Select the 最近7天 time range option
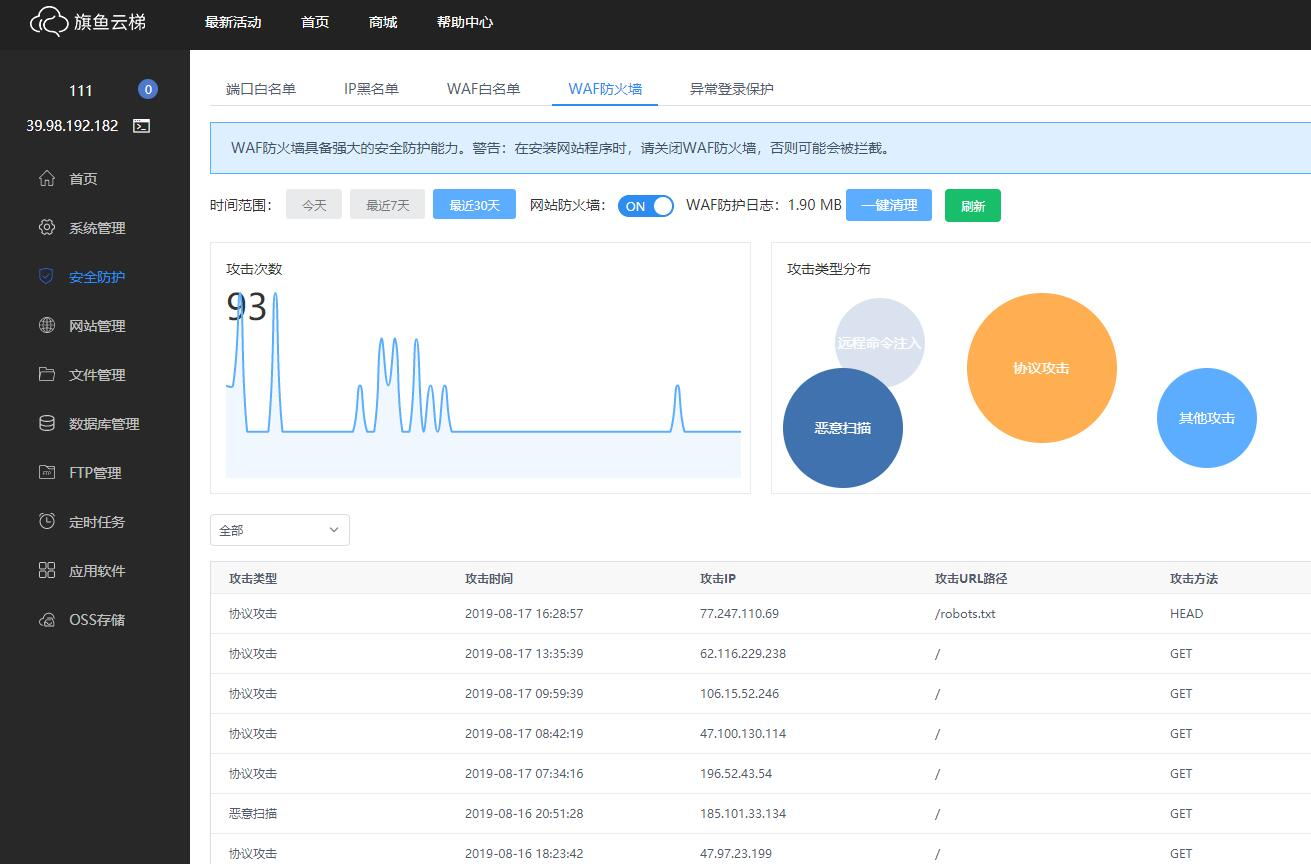The image size is (1311, 864). [x=388, y=205]
